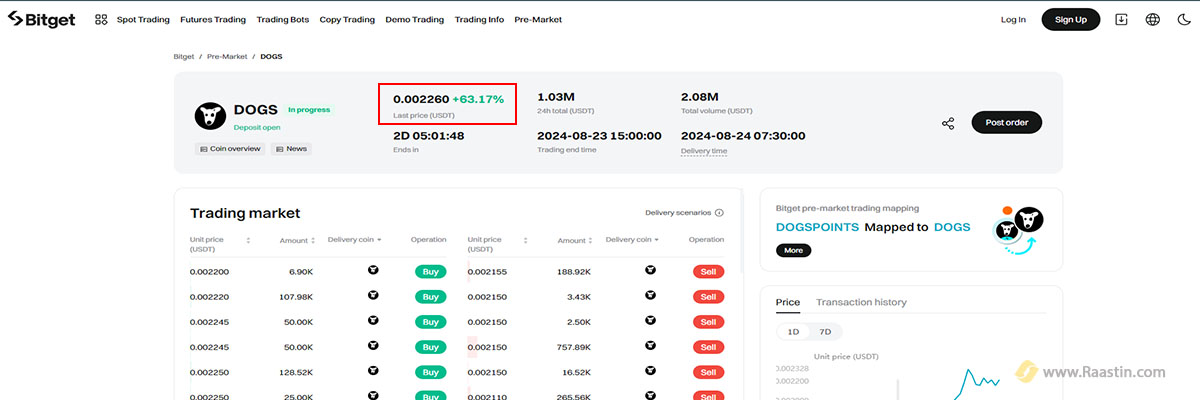This screenshot has height=400, width=1200.
Task: Click Buy for the 128.52K order
Action: point(430,372)
